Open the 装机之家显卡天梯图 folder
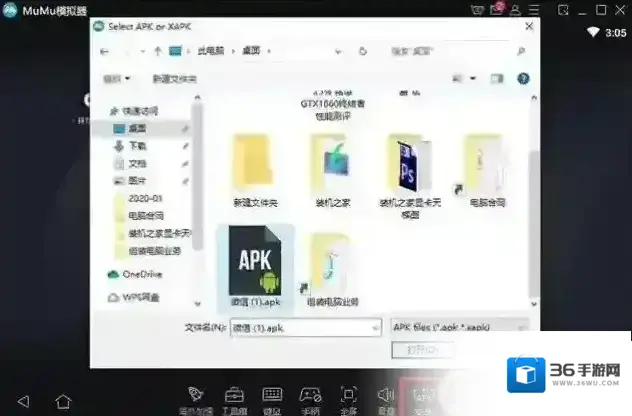The height and width of the screenshot is (416, 632). click(410, 177)
